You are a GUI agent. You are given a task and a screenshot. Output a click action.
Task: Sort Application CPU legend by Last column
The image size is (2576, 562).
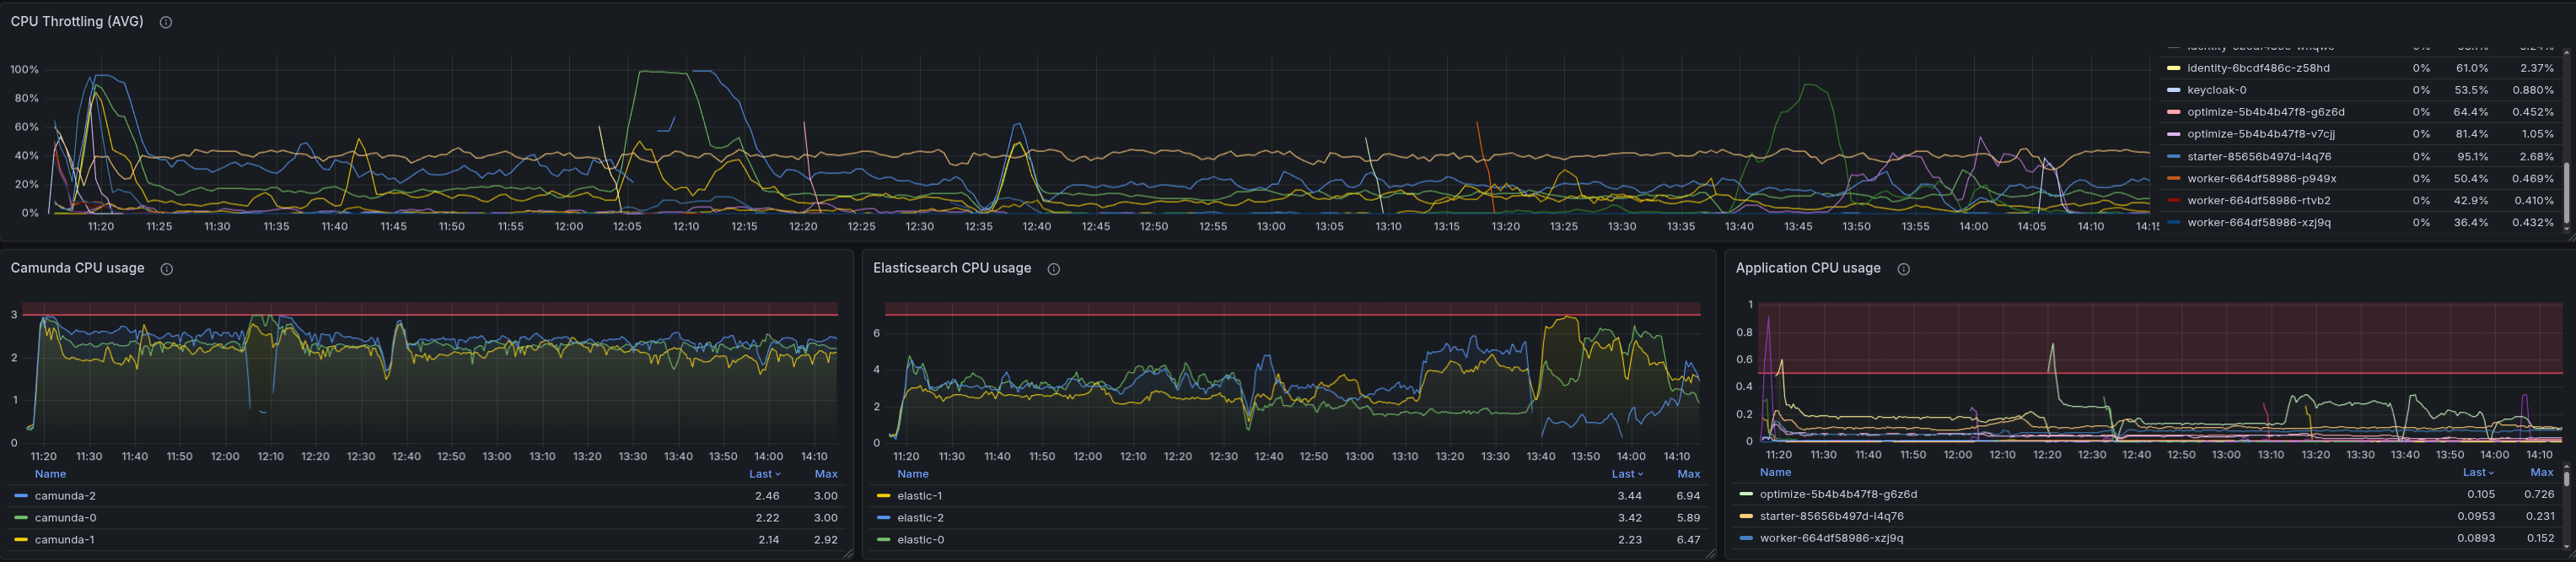tap(2478, 472)
